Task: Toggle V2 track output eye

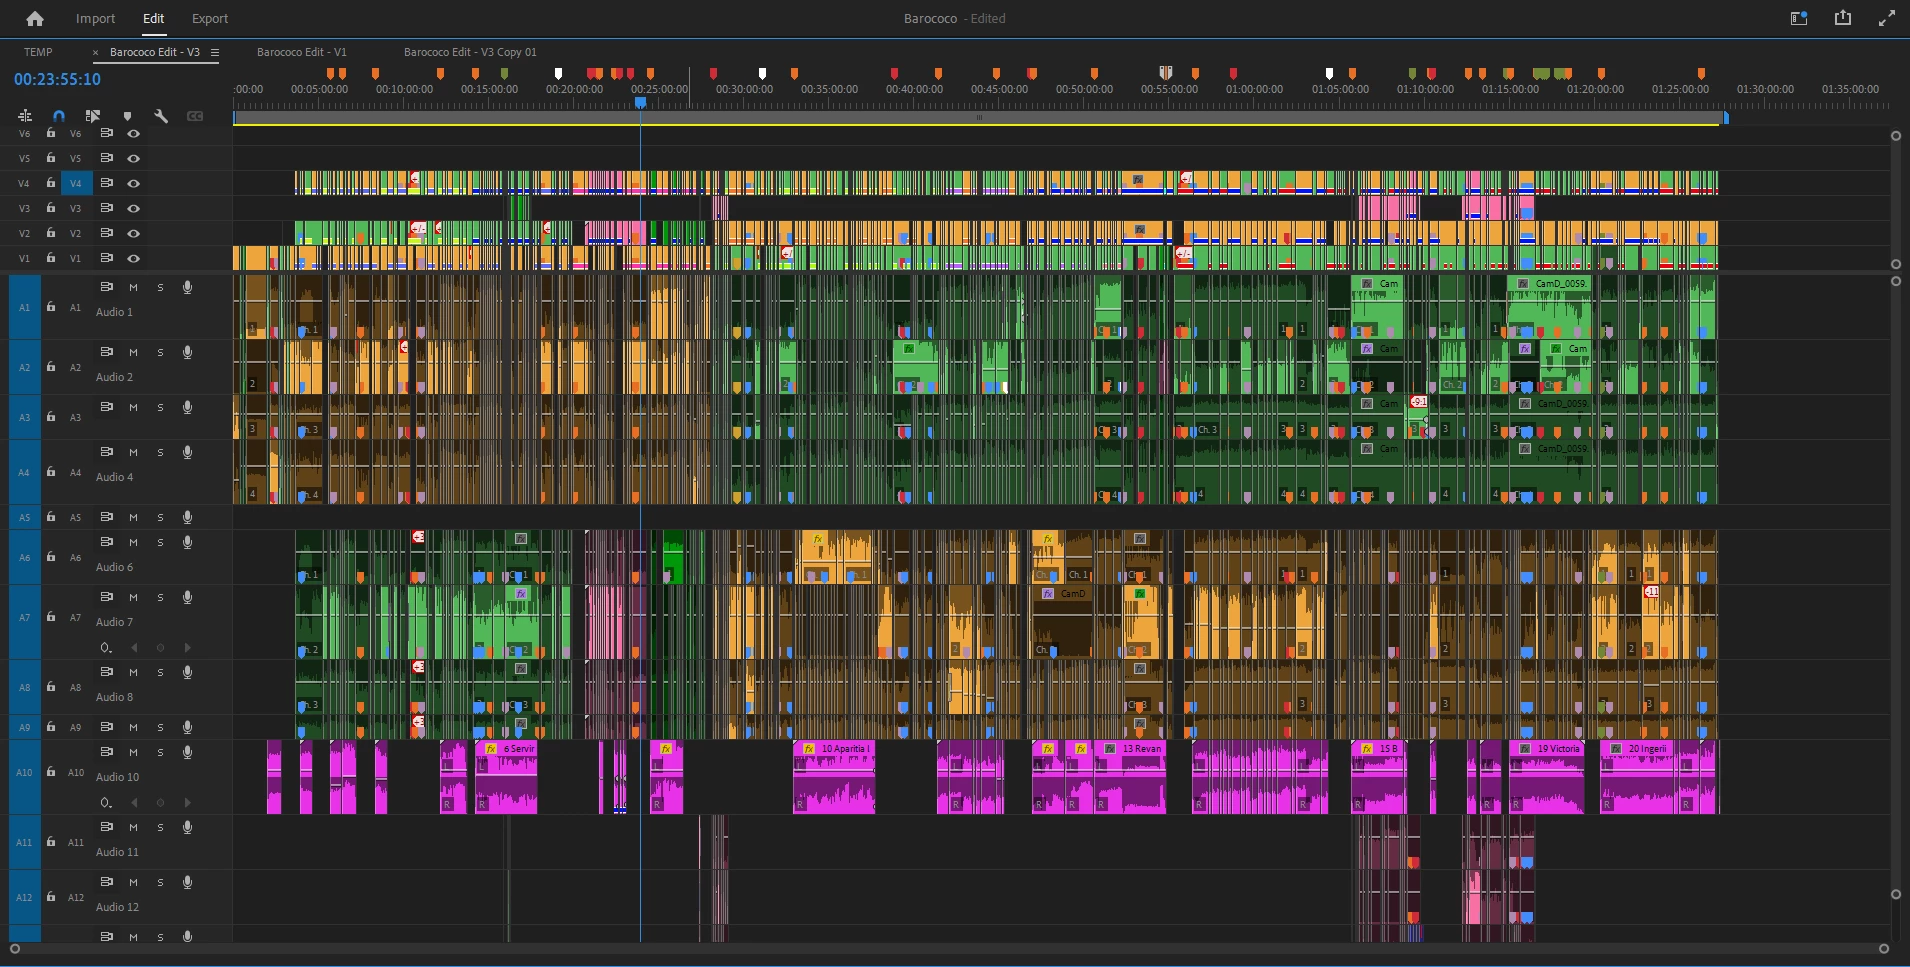Action: coord(133,233)
